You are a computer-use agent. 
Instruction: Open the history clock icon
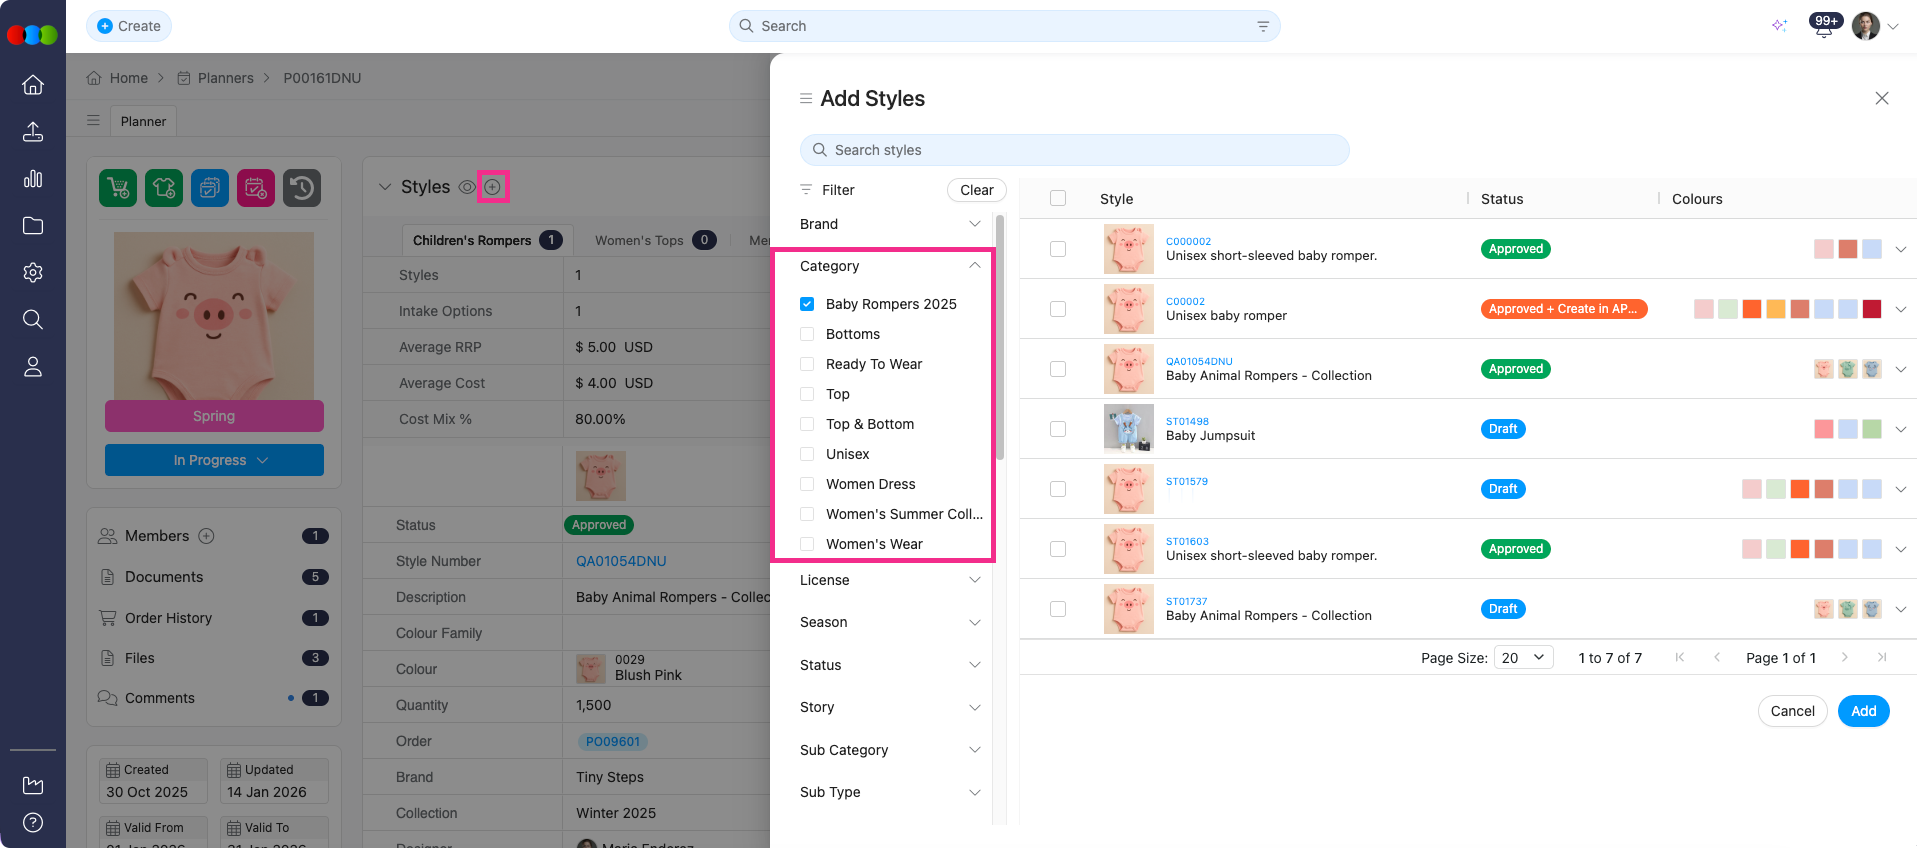[302, 188]
